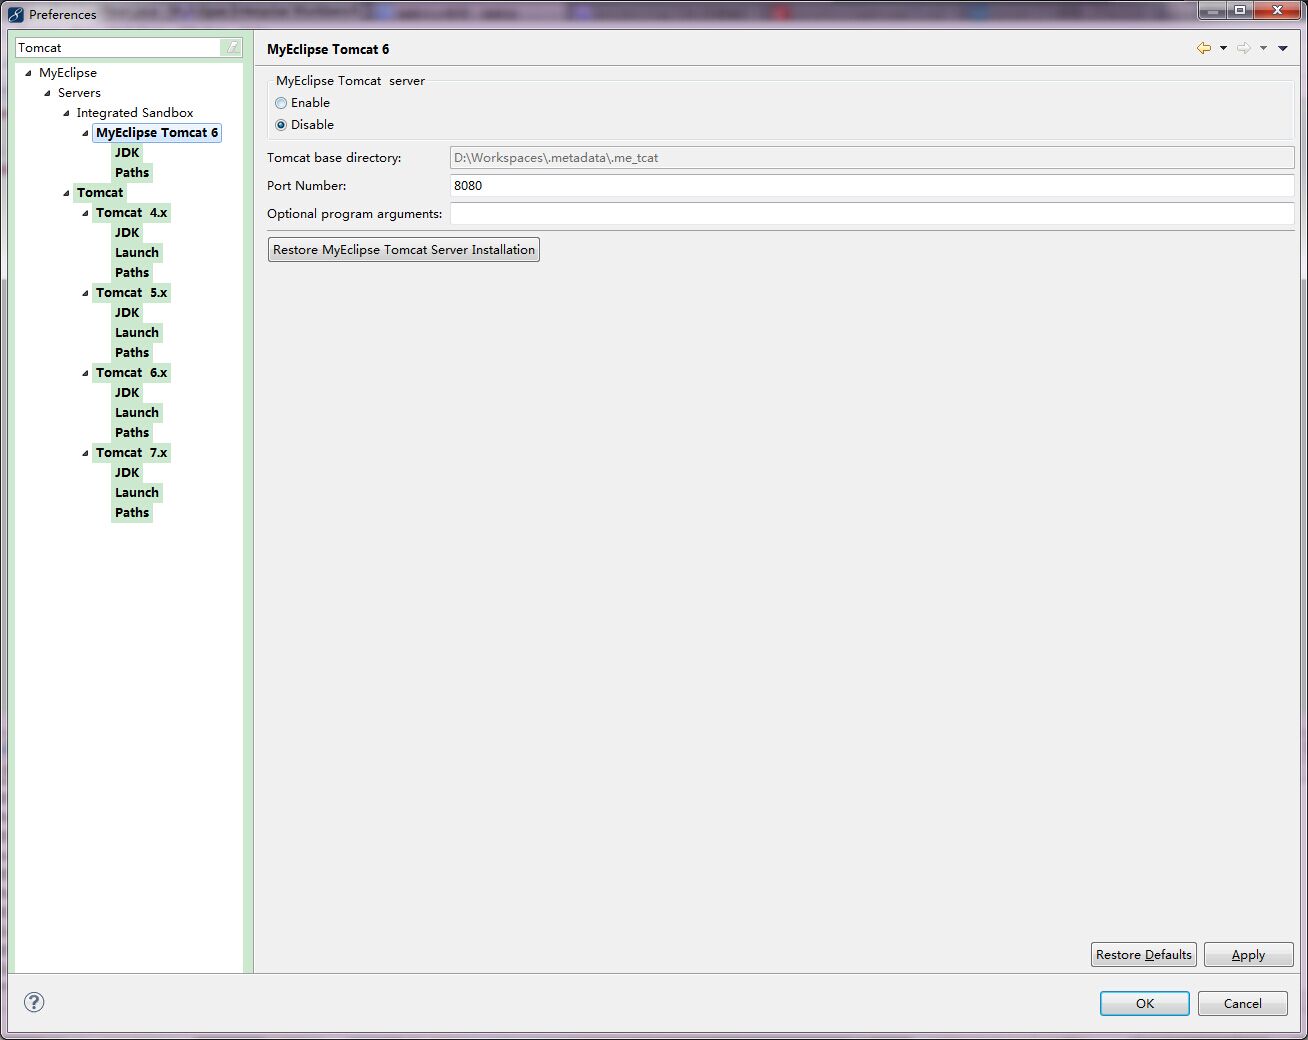This screenshot has height=1040, width=1308.
Task: Select Launch under Tomcat 5.x
Action: pyautogui.click(x=137, y=332)
